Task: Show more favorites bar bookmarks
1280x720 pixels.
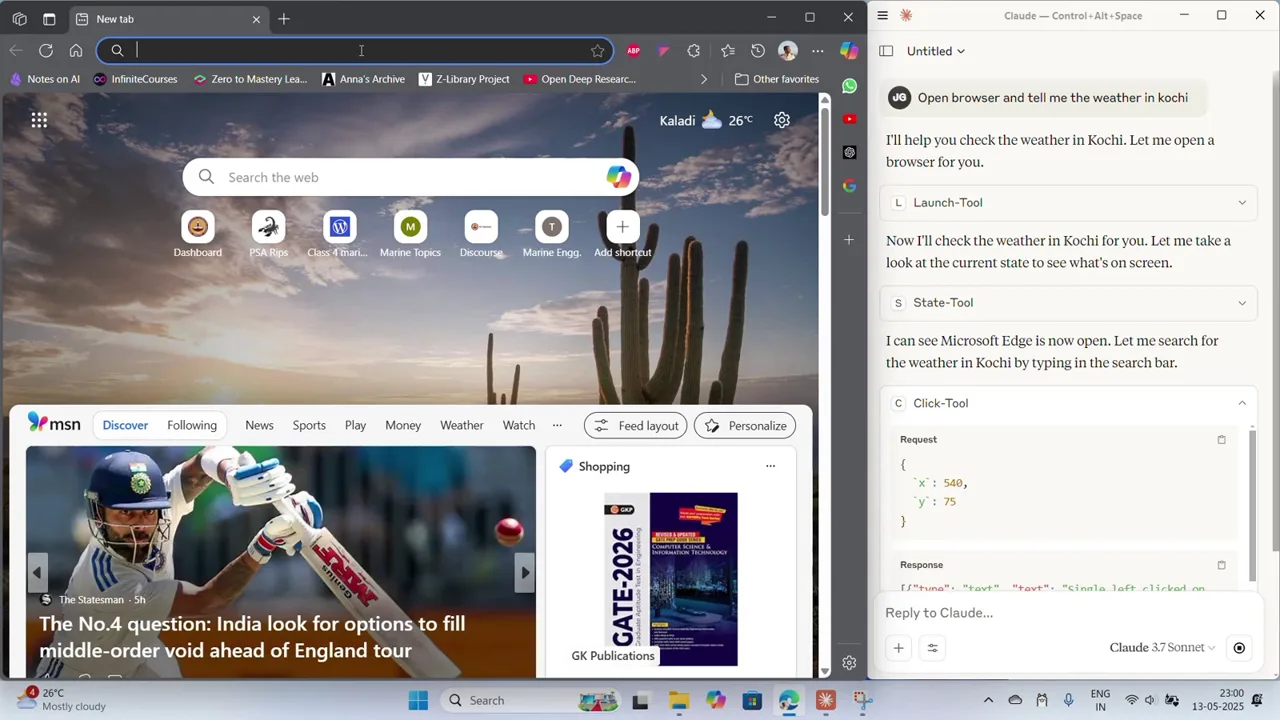Action: [x=704, y=79]
